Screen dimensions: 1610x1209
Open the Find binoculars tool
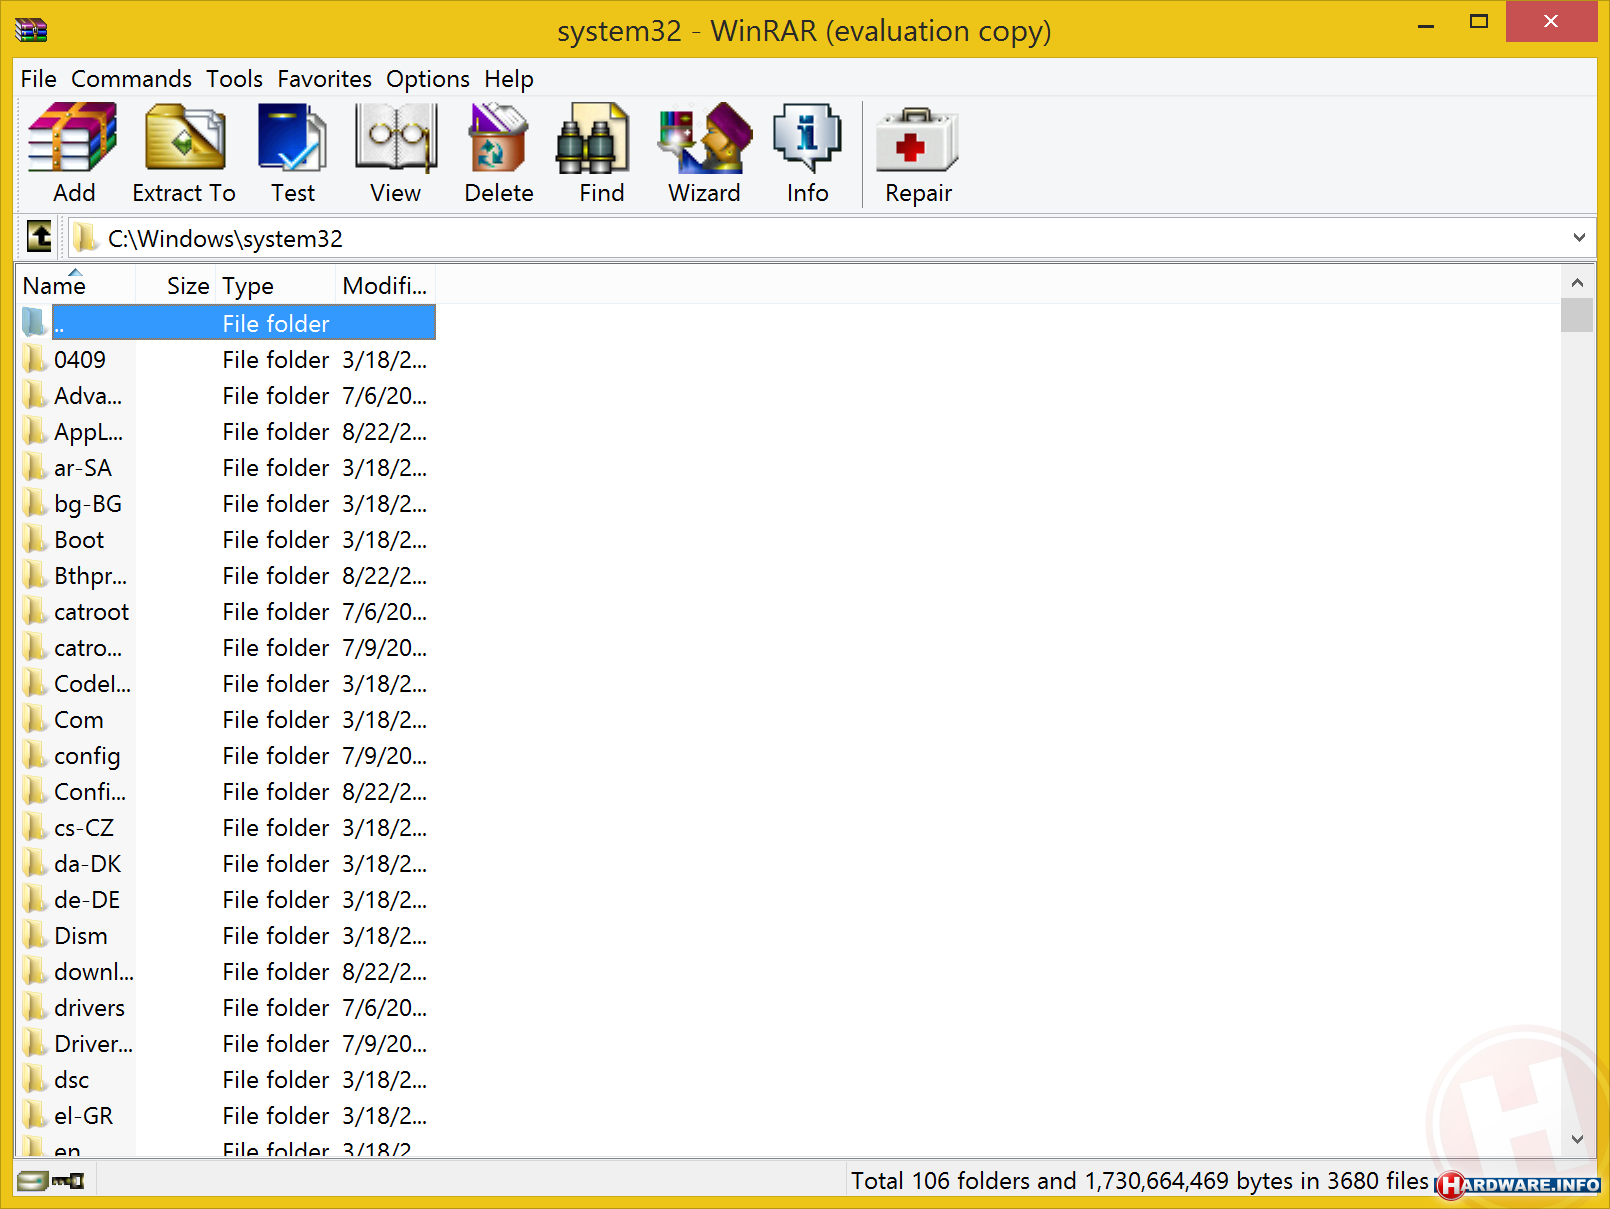pyautogui.click(x=601, y=154)
